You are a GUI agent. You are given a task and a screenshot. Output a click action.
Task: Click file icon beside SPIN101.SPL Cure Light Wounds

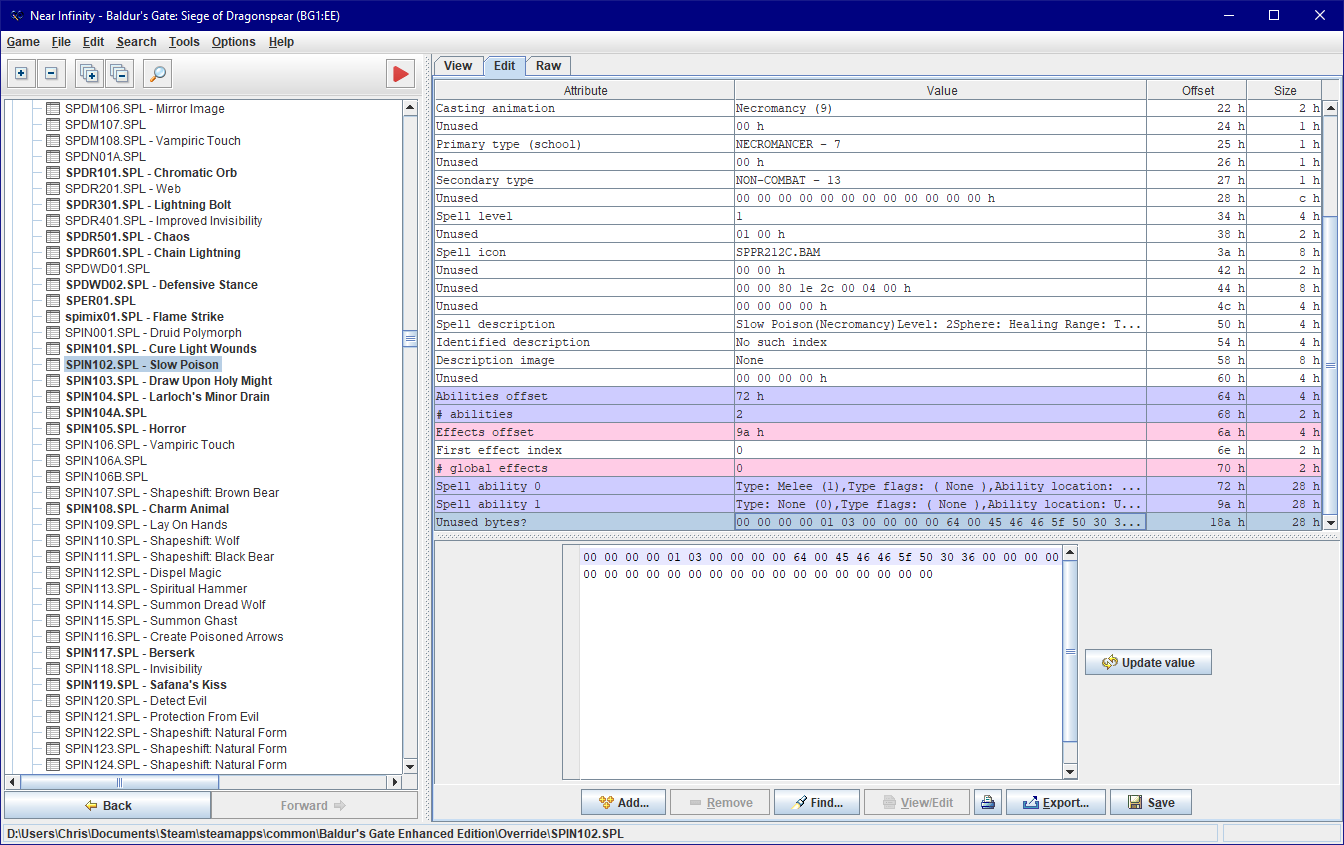click(54, 349)
